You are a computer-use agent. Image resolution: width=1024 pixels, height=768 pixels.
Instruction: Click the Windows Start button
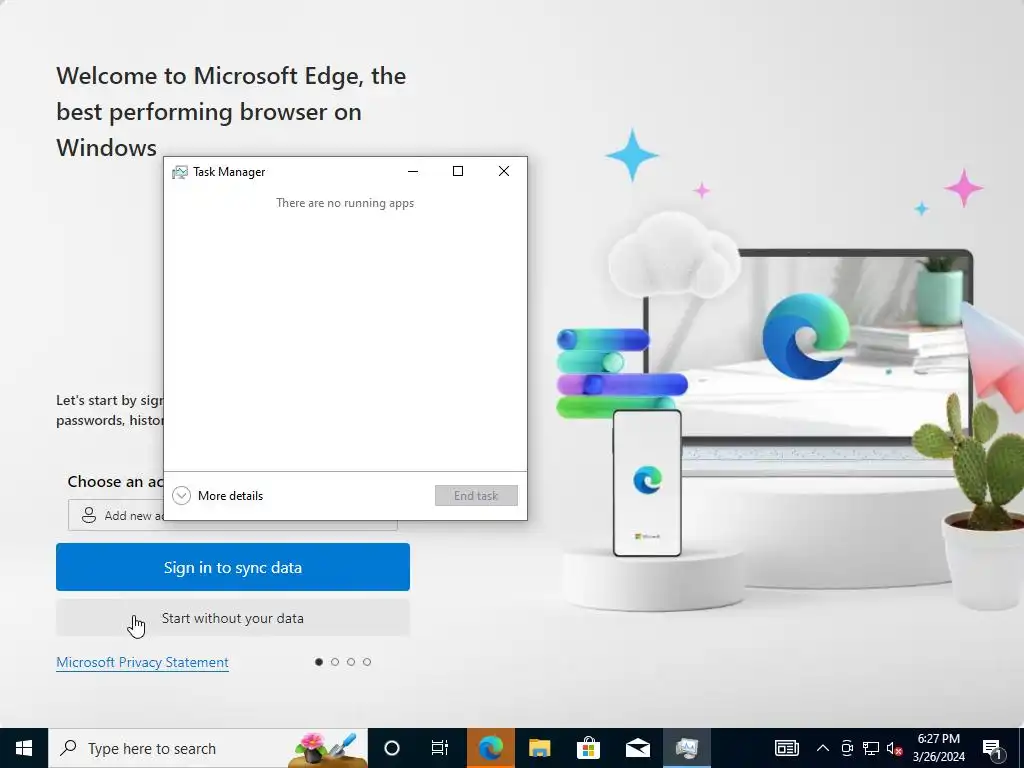(24, 748)
